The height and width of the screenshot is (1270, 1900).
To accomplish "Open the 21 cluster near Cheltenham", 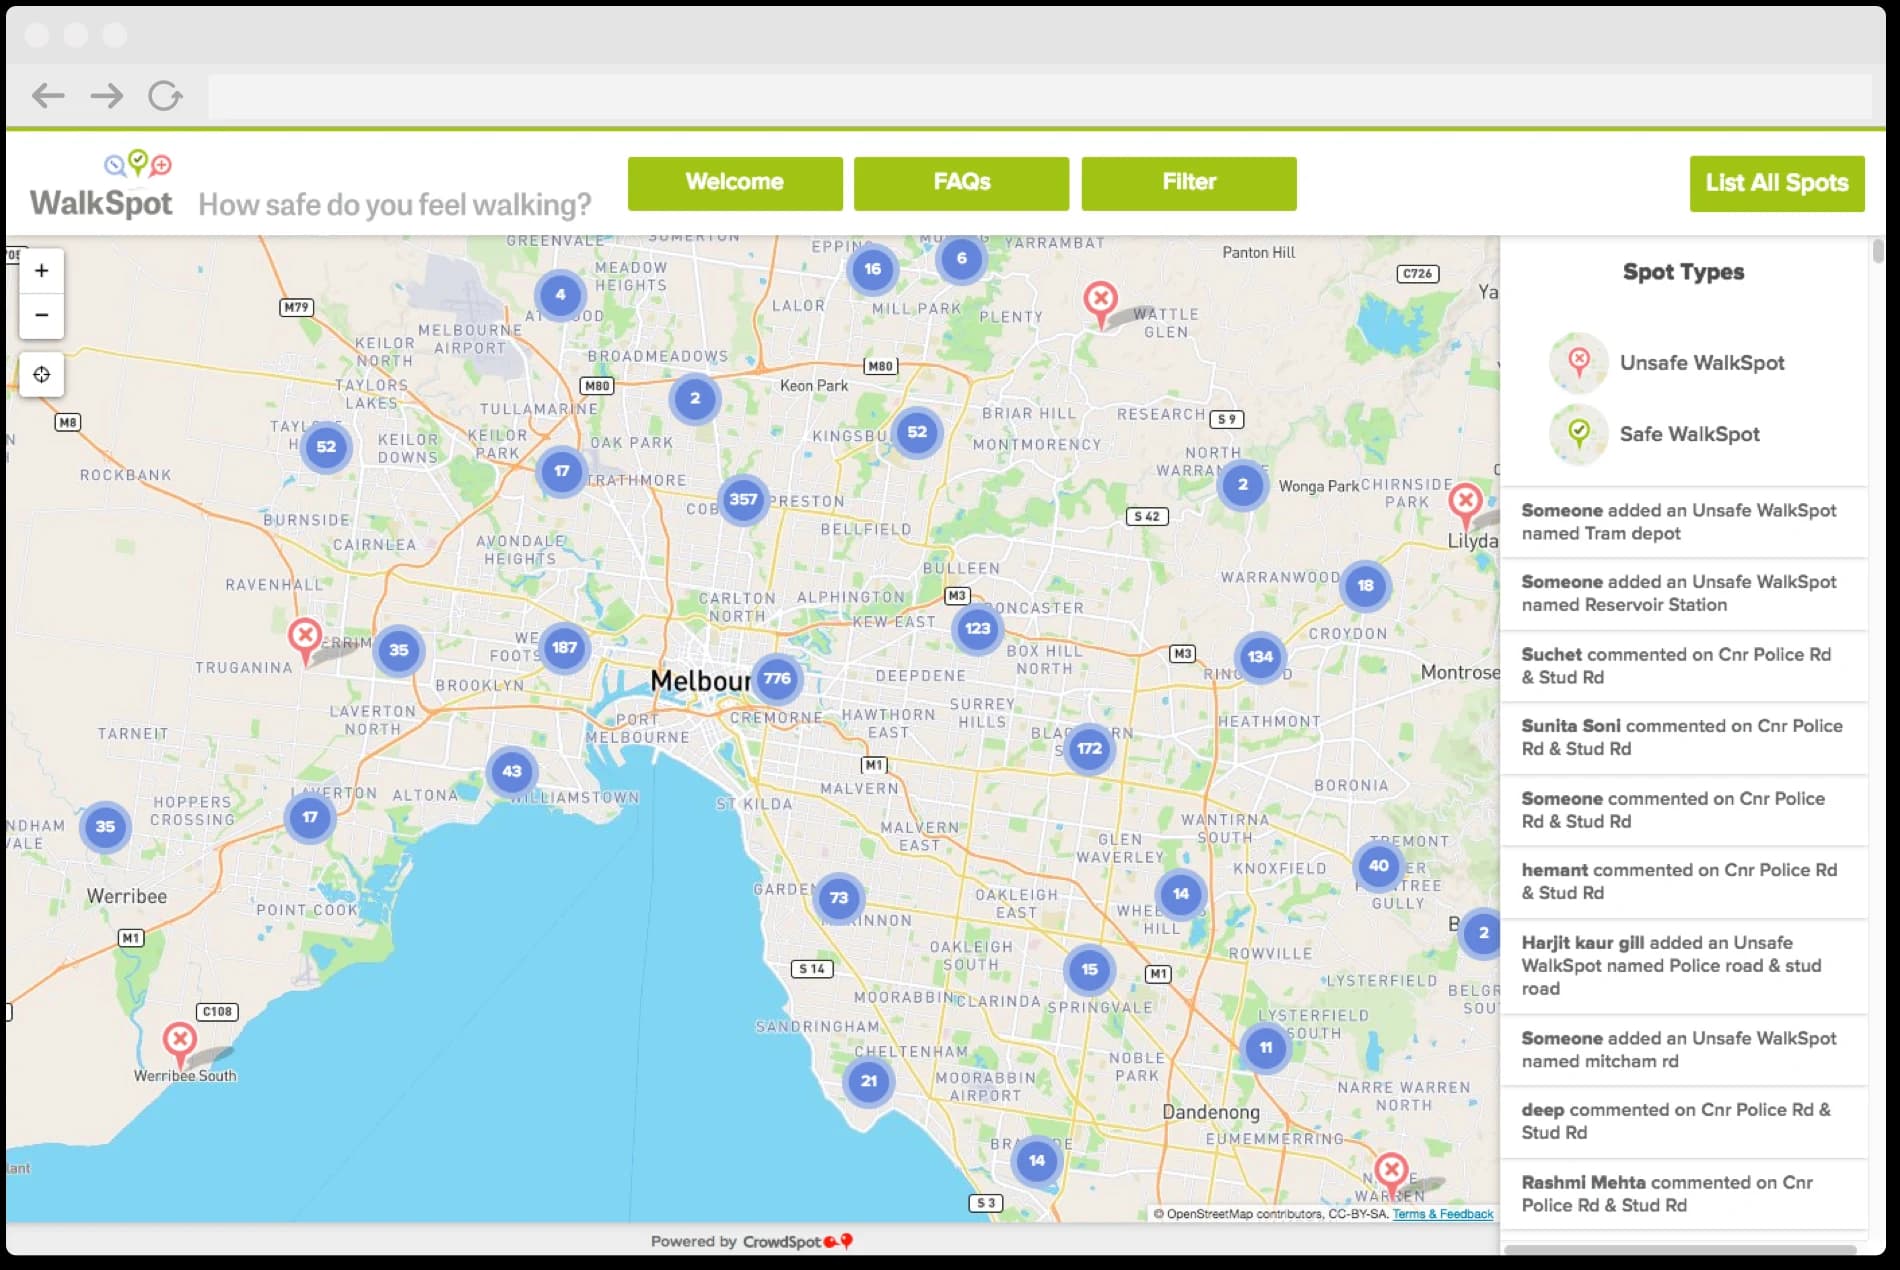I will 869,1081.
